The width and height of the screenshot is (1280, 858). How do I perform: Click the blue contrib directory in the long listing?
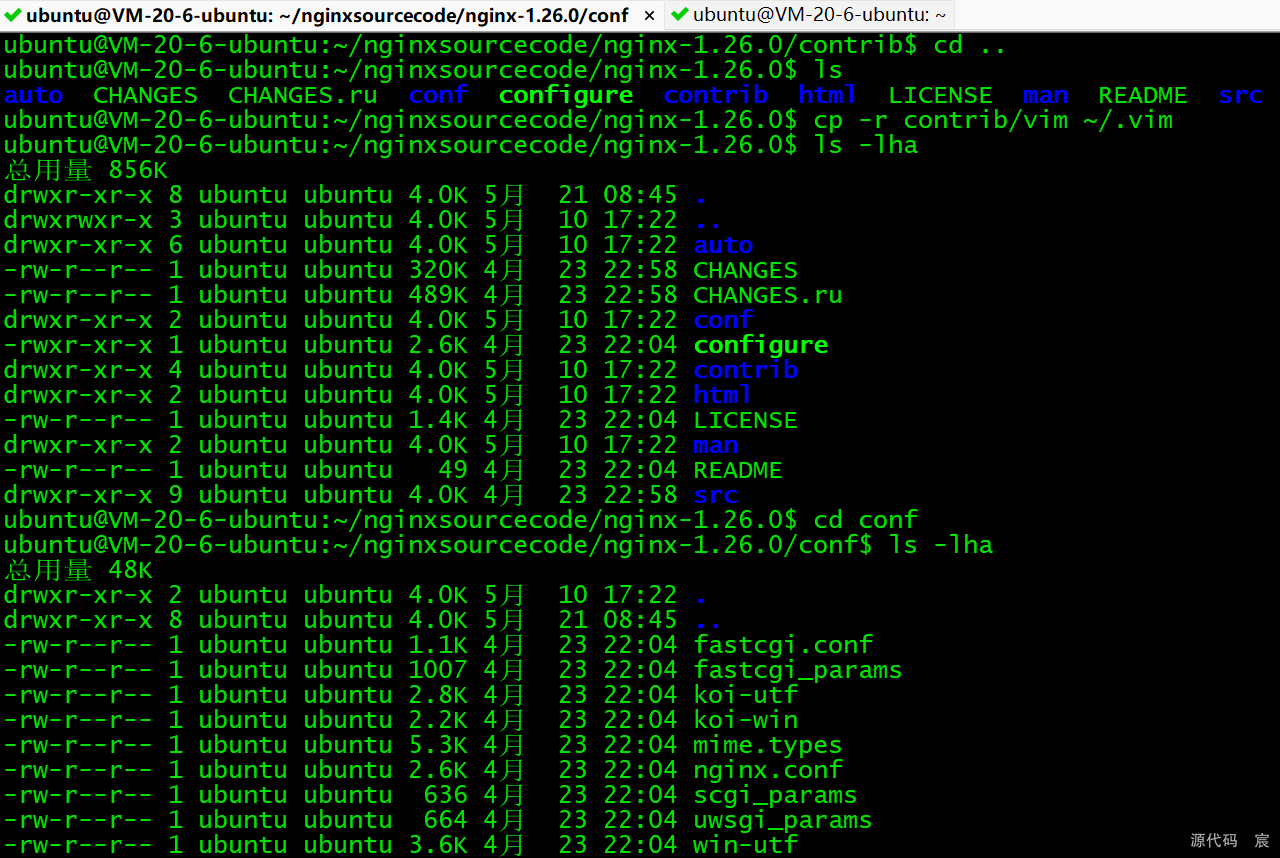pyautogui.click(x=746, y=370)
